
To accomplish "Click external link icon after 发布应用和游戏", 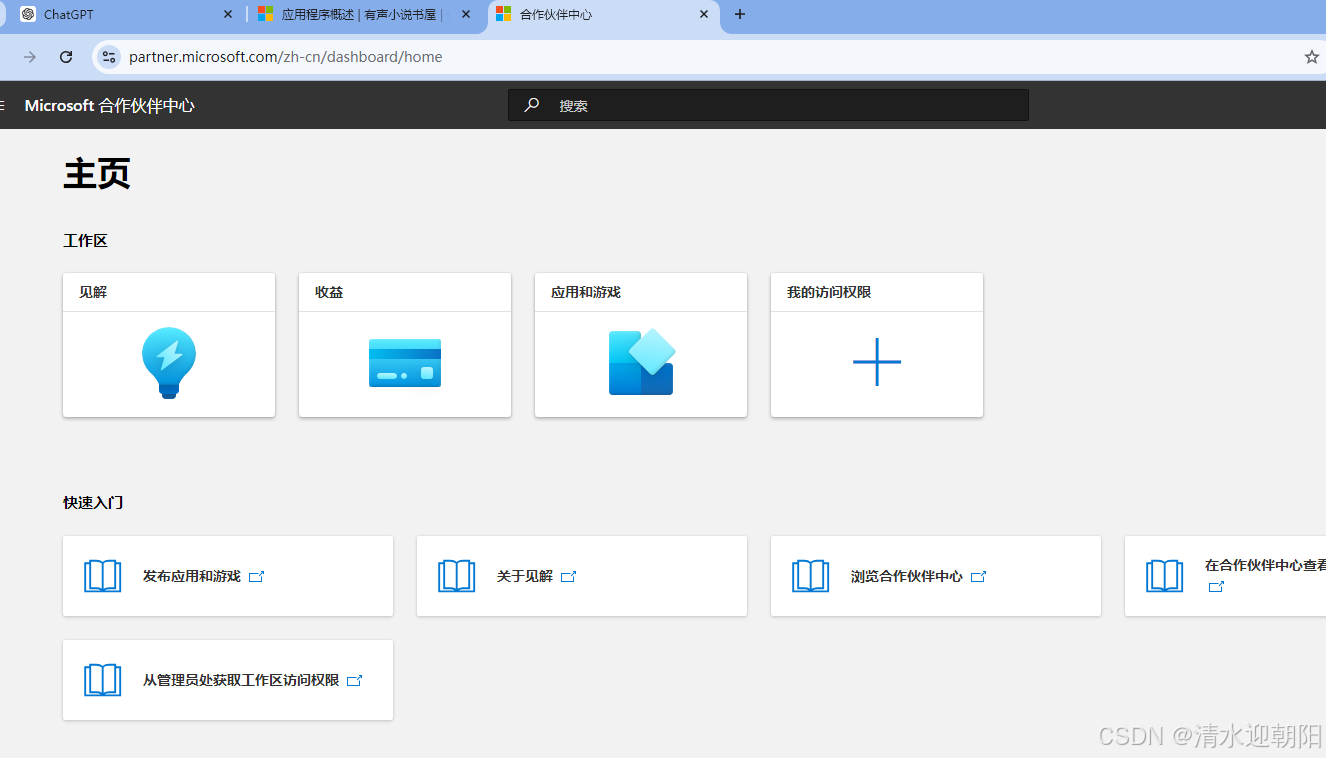I will (x=256, y=577).
